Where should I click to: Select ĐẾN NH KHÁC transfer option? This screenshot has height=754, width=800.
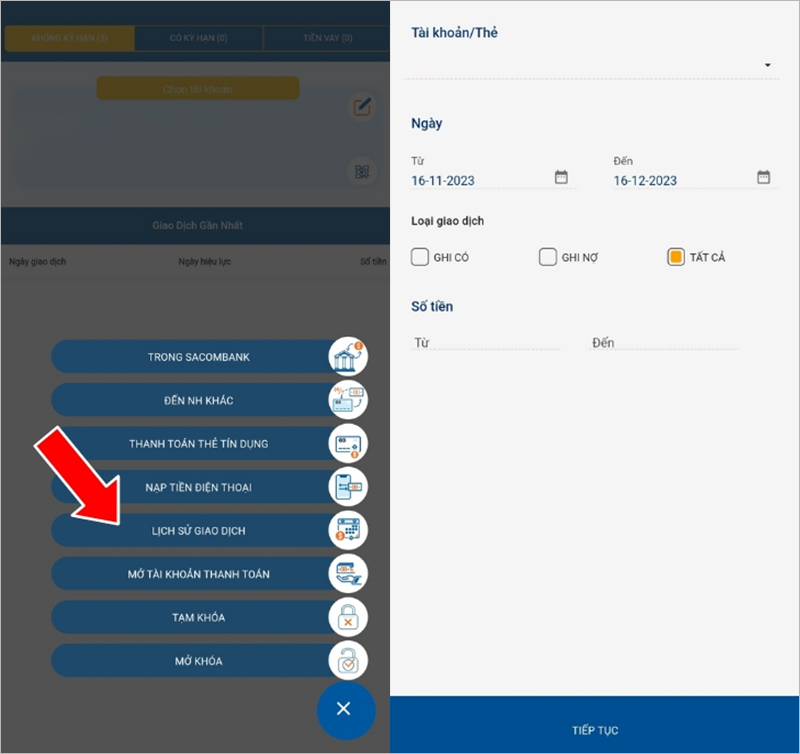(198, 400)
